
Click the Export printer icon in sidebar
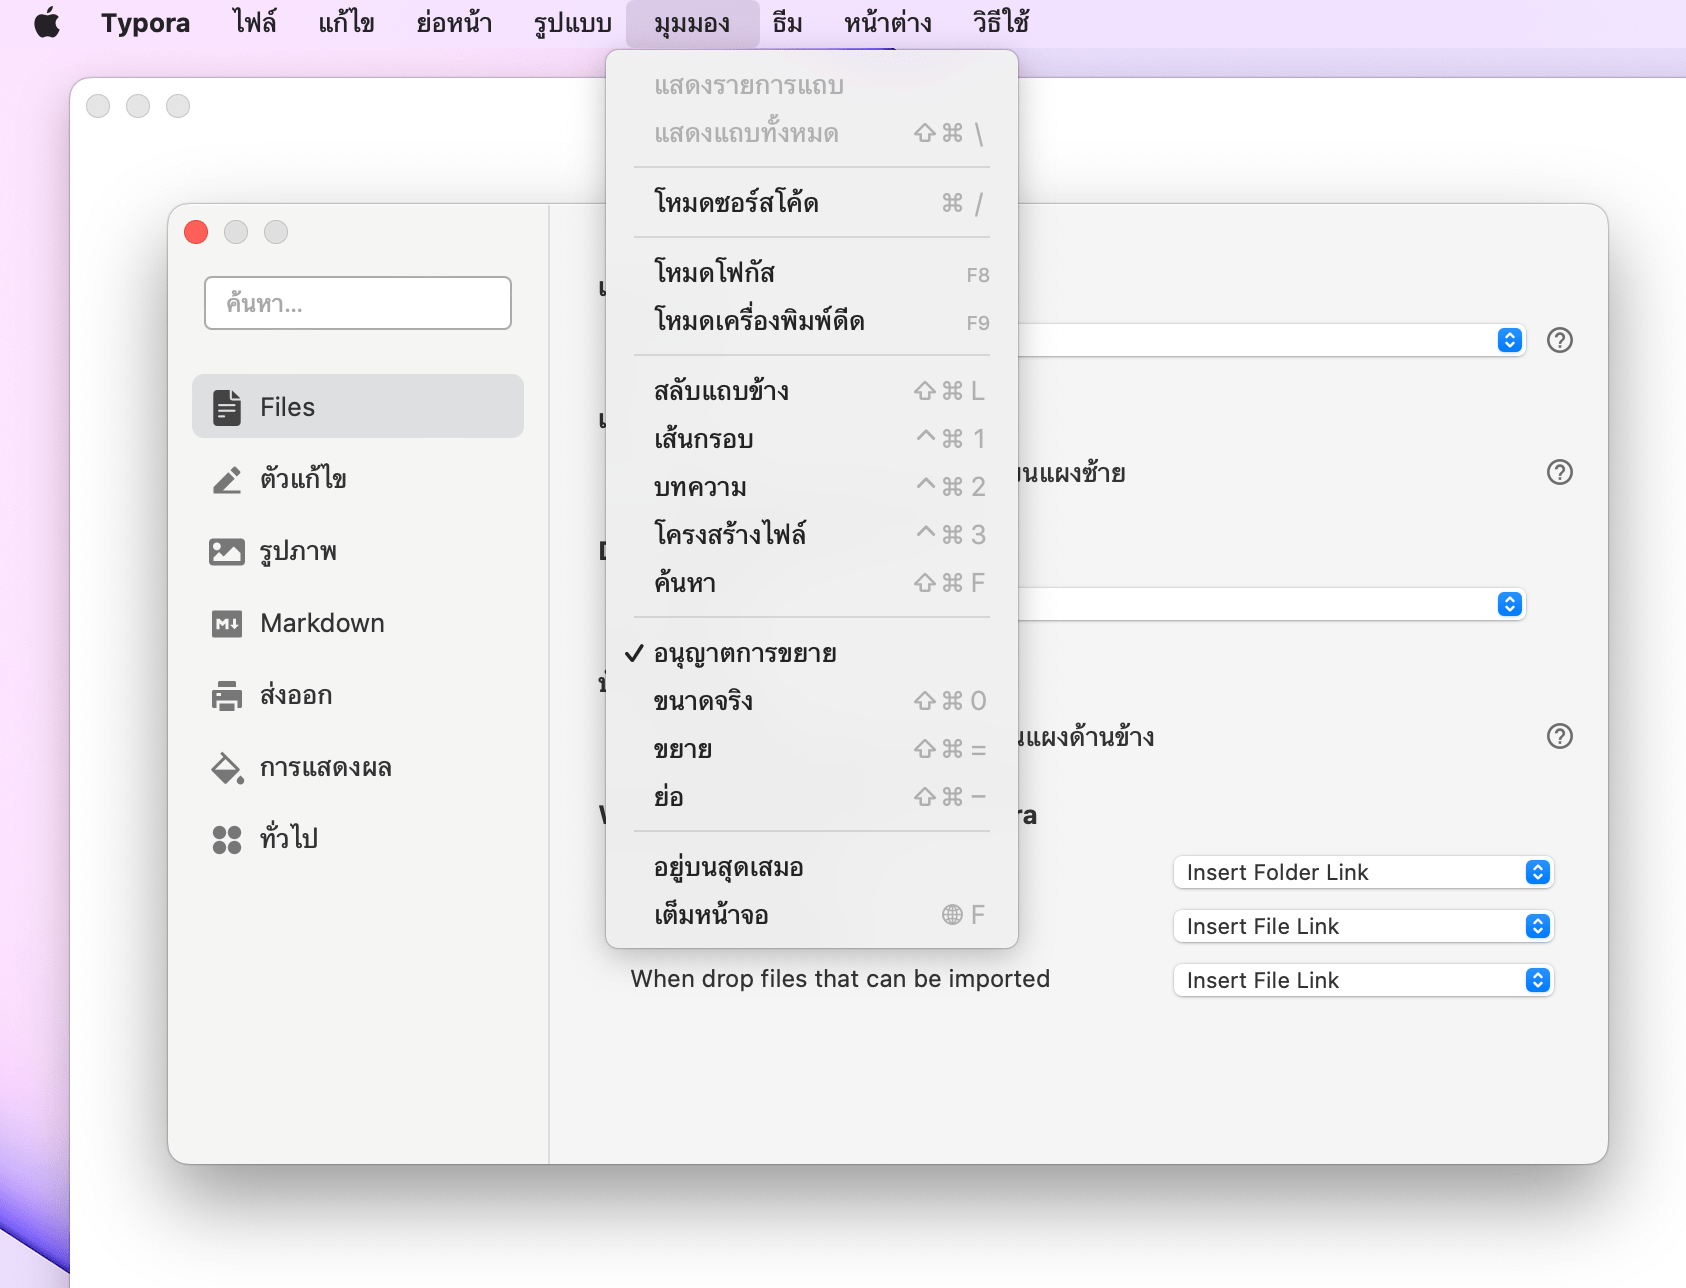(x=227, y=696)
